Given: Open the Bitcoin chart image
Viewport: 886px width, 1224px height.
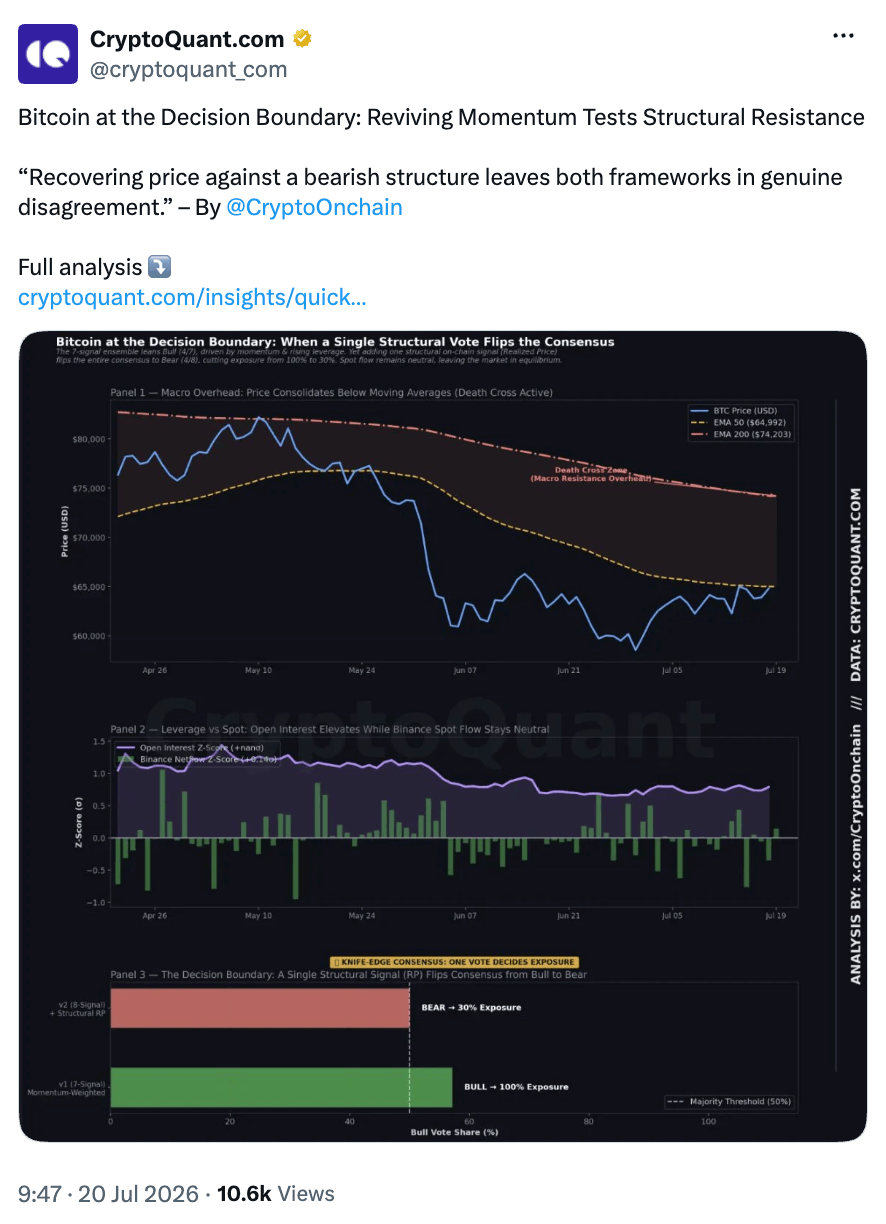Looking at the screenshot, I should coord(443,736).
